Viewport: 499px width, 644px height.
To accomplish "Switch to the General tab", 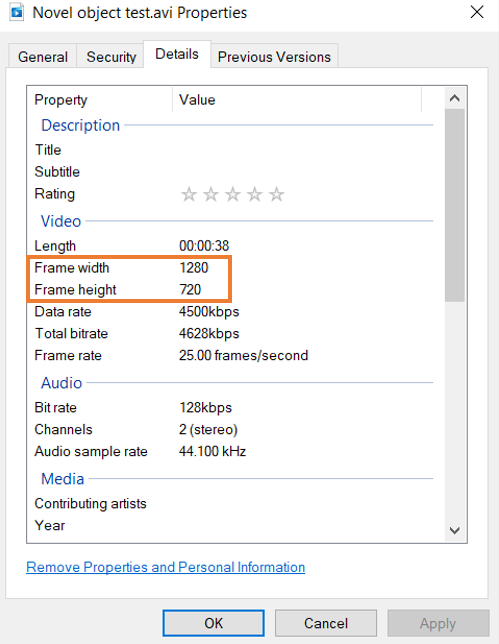I will tap(43, 57).
